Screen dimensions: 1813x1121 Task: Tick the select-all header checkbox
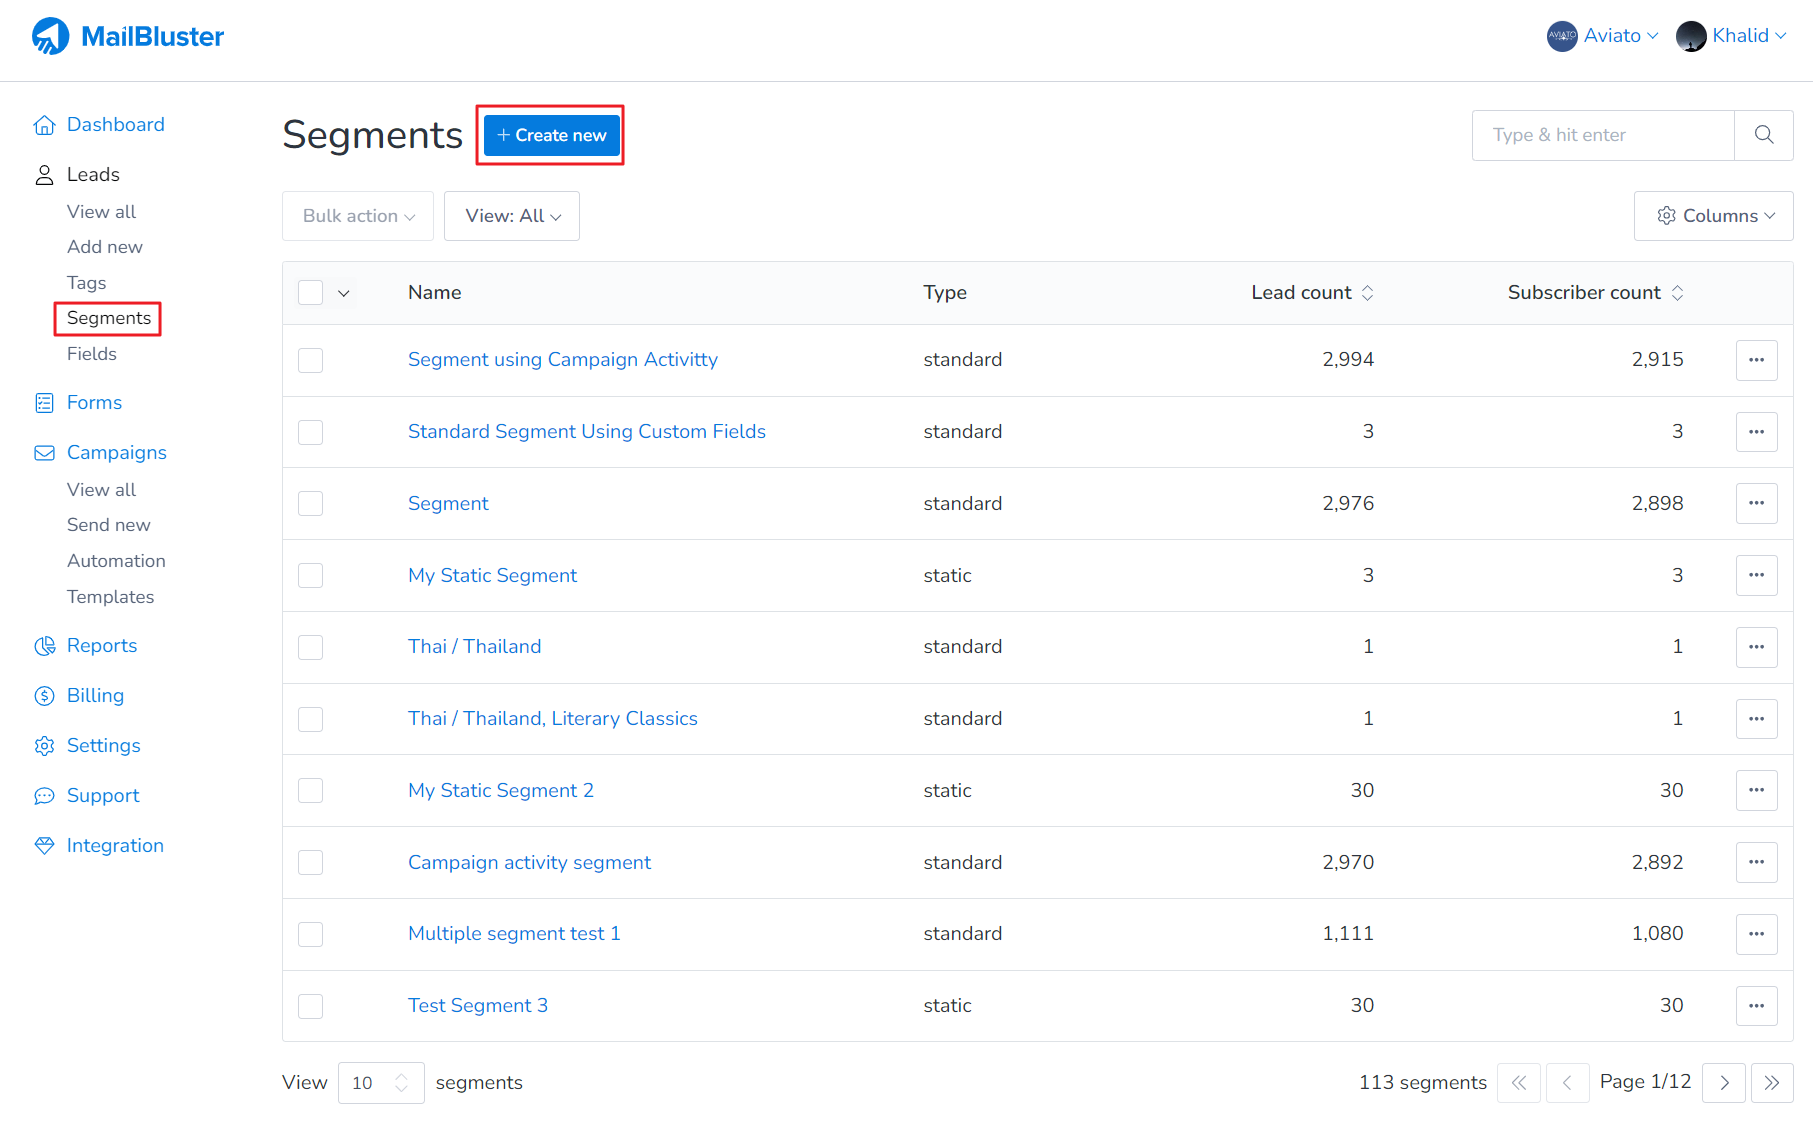(311, 293)
